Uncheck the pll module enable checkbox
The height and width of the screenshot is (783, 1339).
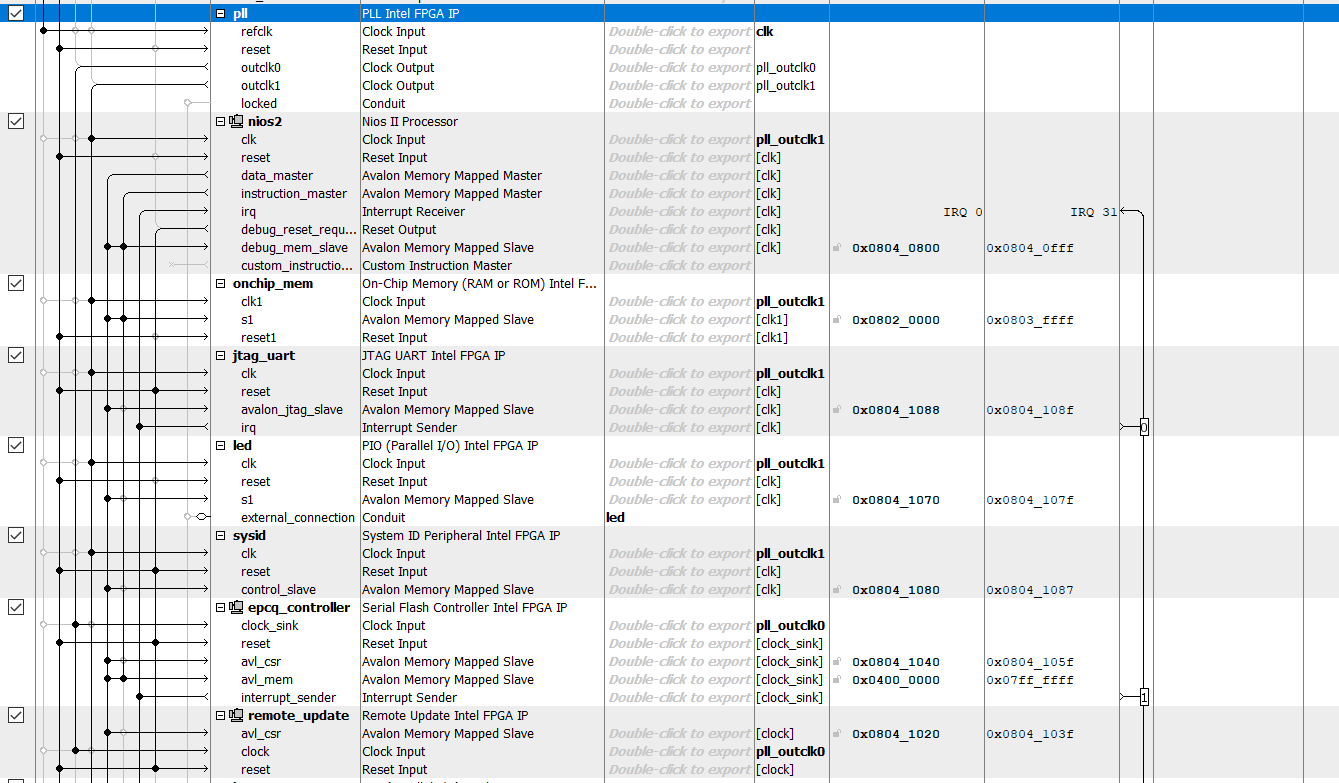(15, 12)
